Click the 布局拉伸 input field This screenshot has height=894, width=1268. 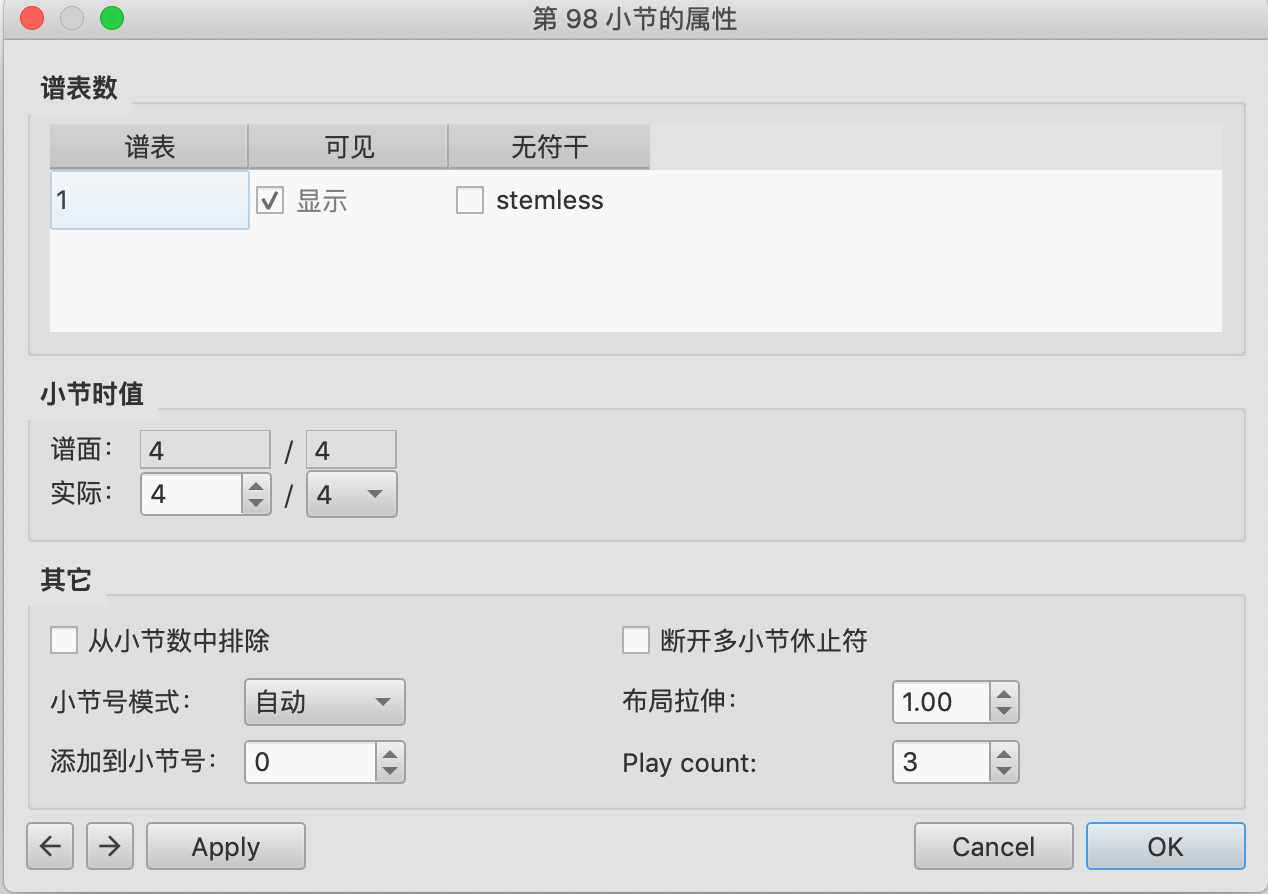942,702
